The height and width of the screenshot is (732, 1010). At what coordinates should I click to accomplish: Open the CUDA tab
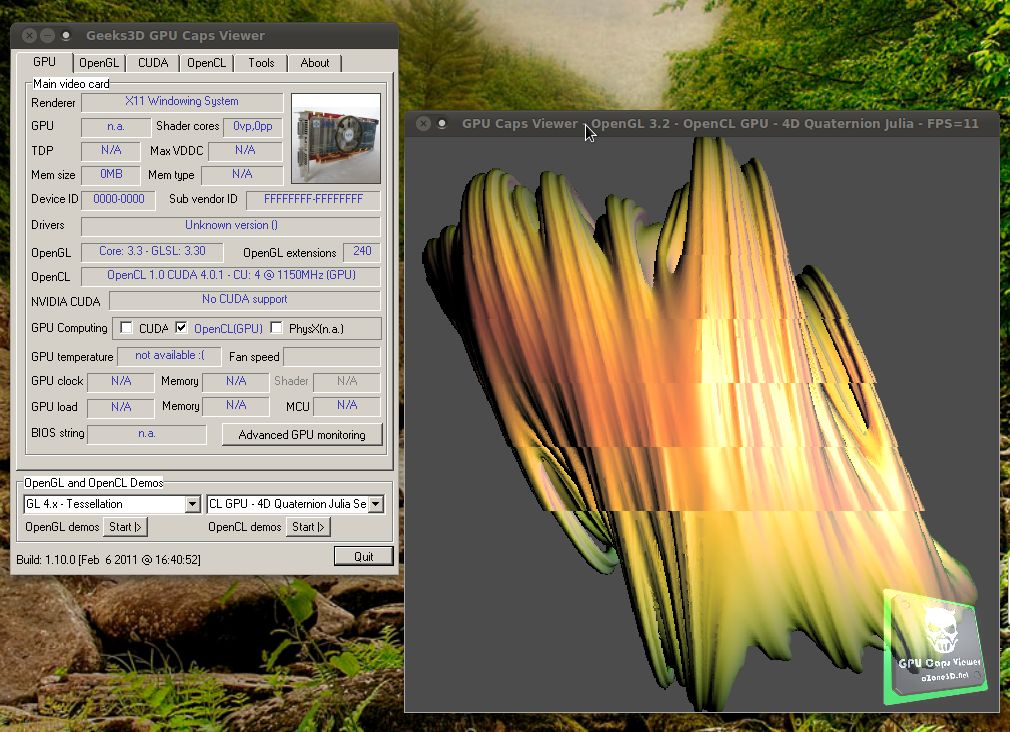point(153,63)
